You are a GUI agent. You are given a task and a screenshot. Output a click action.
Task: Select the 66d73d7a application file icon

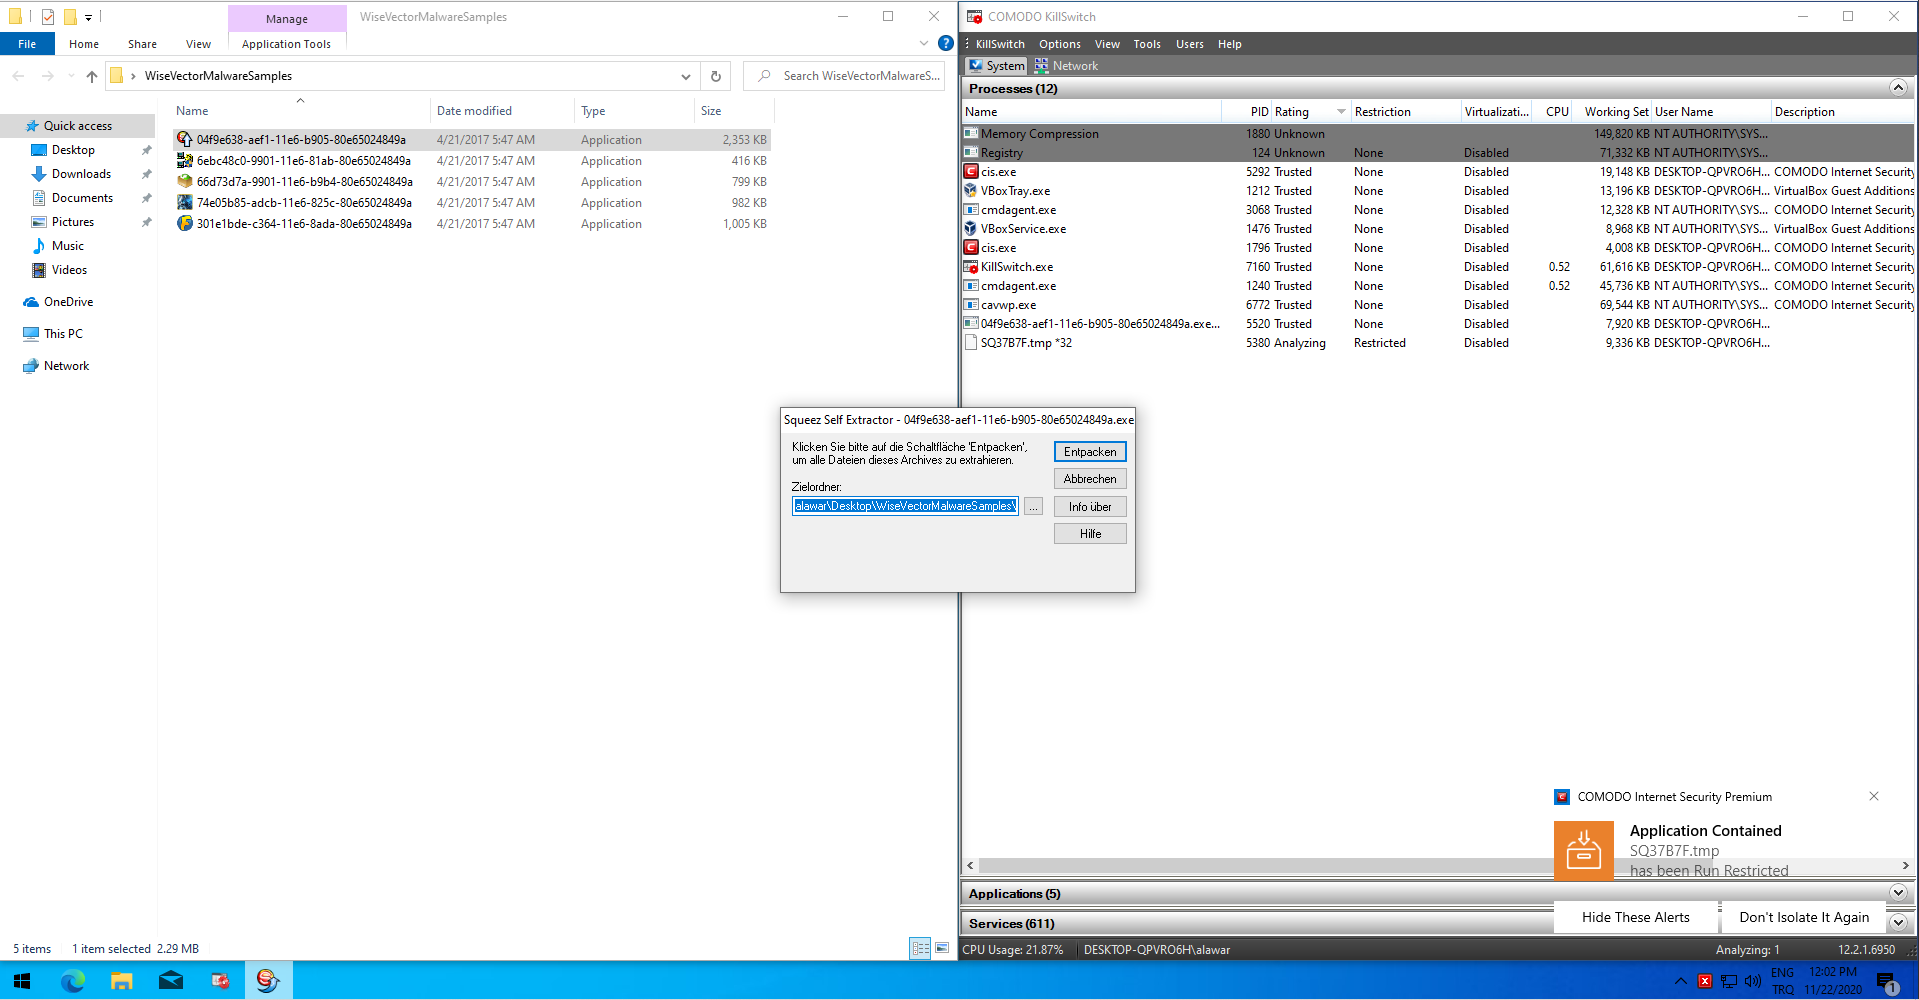[185, 182]
